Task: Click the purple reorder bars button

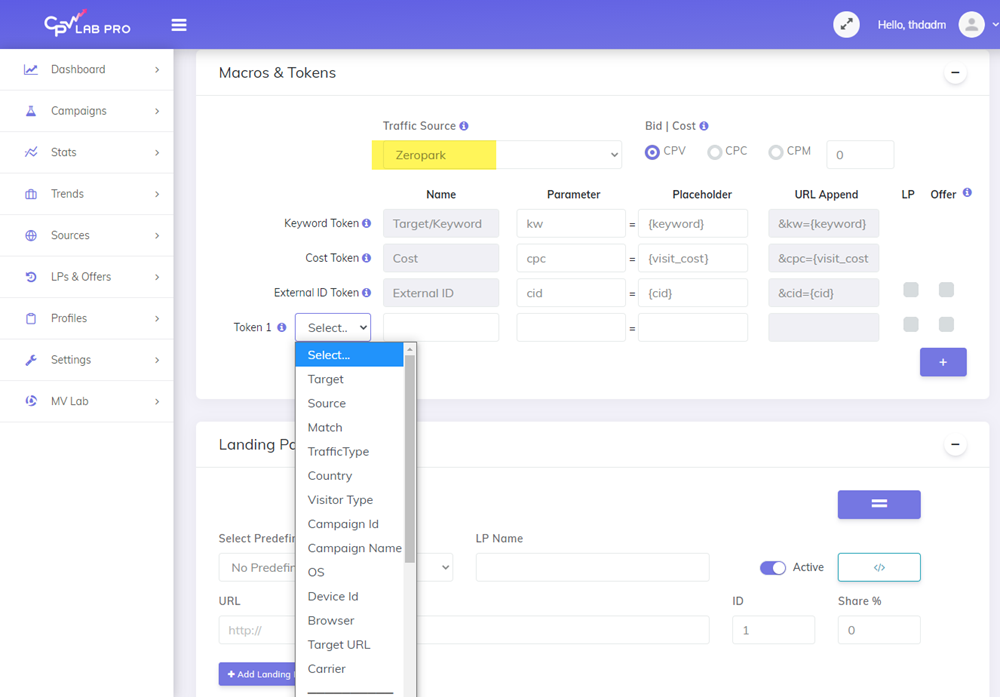Action: coord(879,504)
